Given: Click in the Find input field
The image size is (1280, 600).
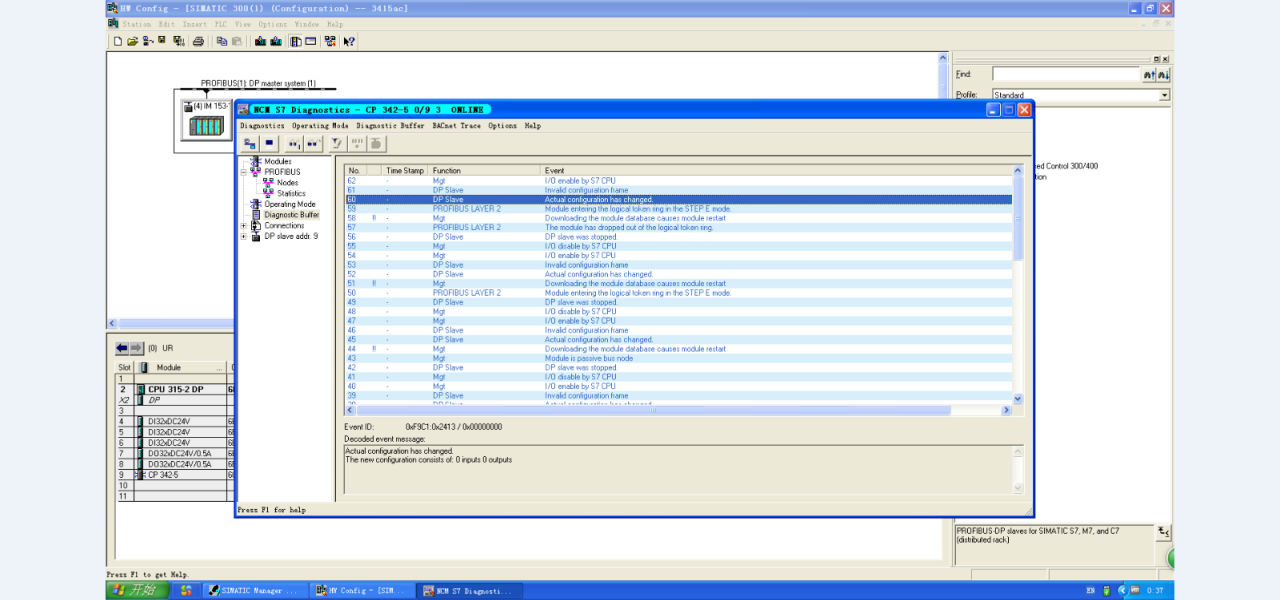Looking at the screenshot, I should (x=1065, y=74).
